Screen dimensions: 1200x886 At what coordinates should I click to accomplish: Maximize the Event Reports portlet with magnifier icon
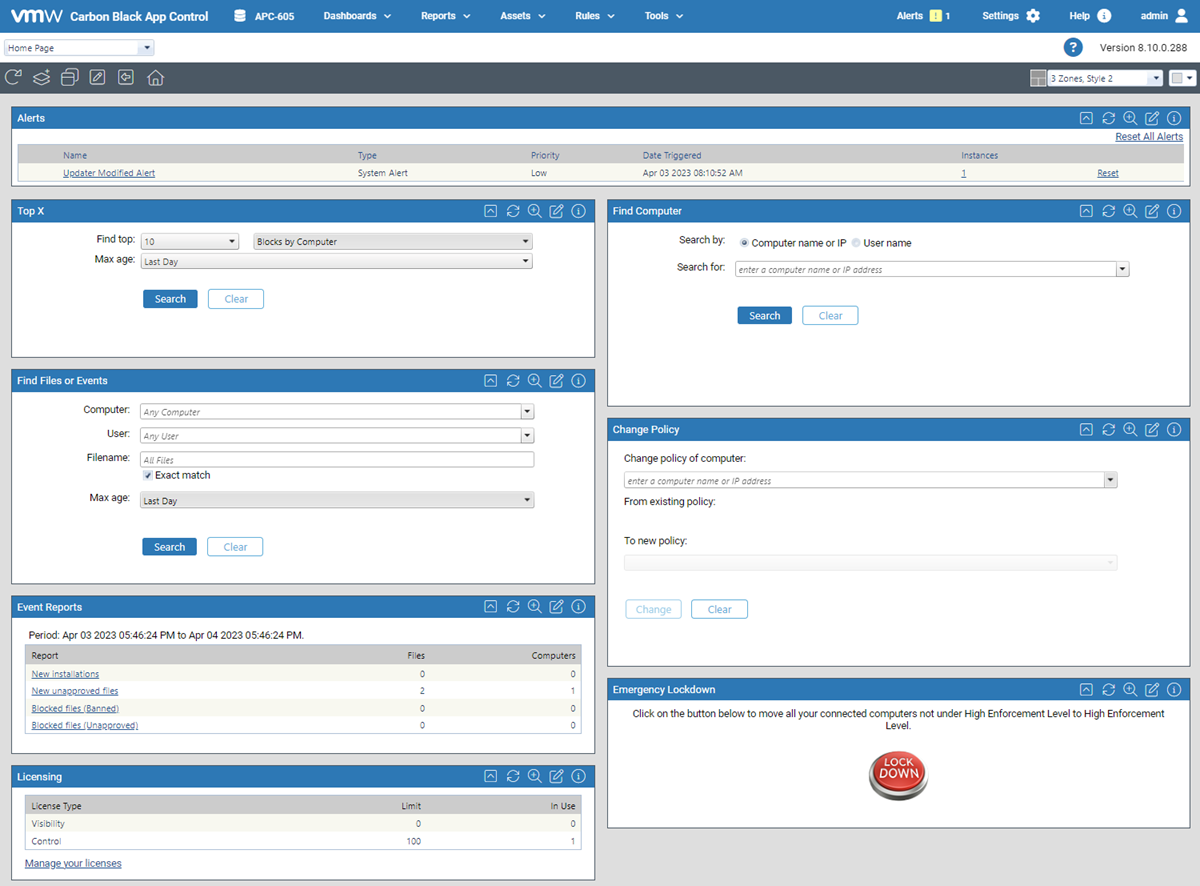pyautogui.click(x=535, y=606)
